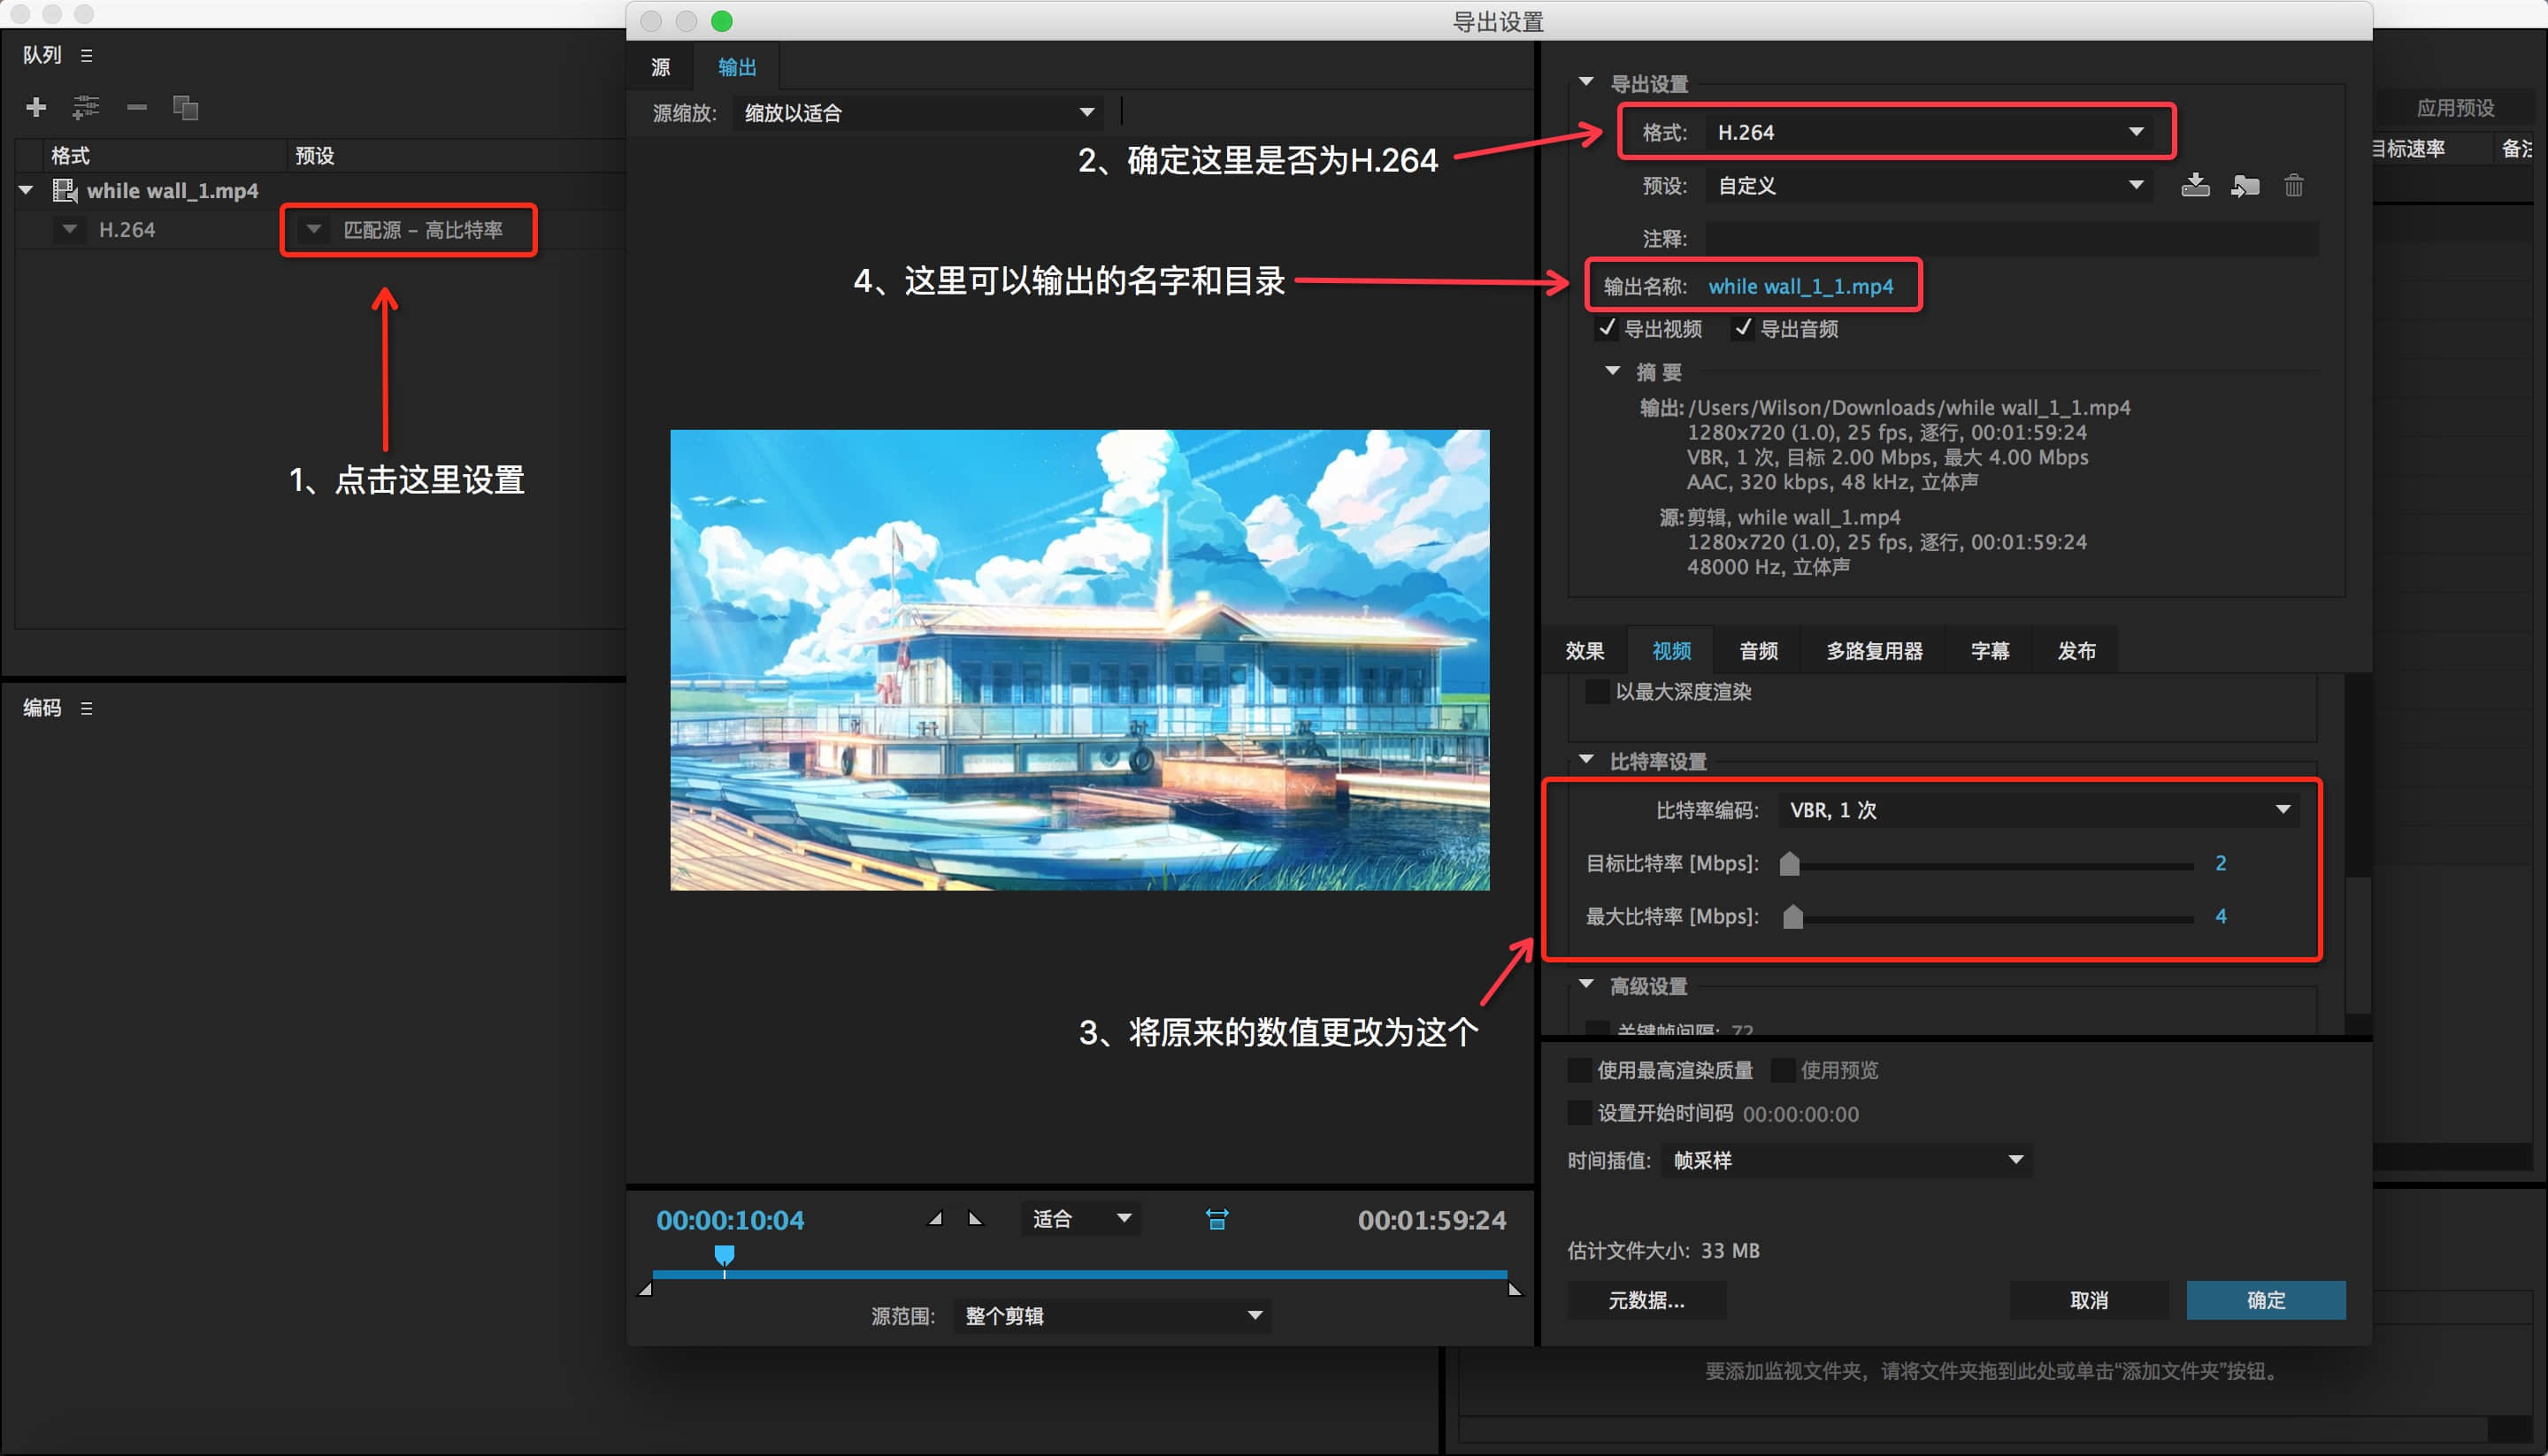2548x1456 pixels.
Task: Click the delete preset trash icon
Action: pyautogui.click(x=2294, y=185)
